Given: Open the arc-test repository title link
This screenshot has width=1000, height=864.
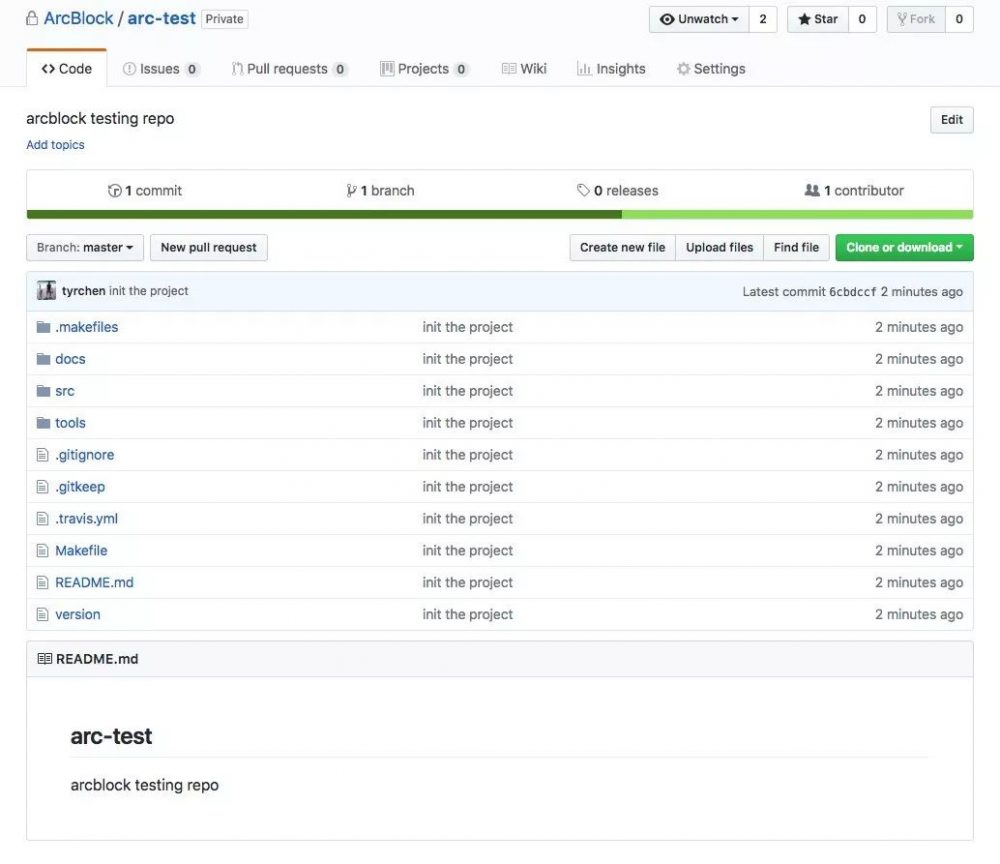Looking at the screenshot, I should [x=161, y=18].
